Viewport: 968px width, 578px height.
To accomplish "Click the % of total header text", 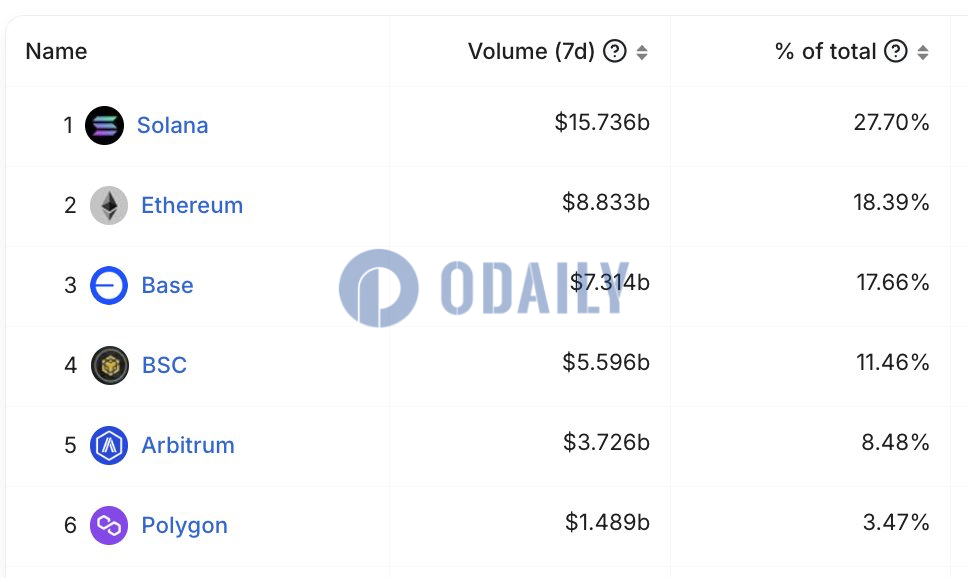I will [x=825, y=51].
